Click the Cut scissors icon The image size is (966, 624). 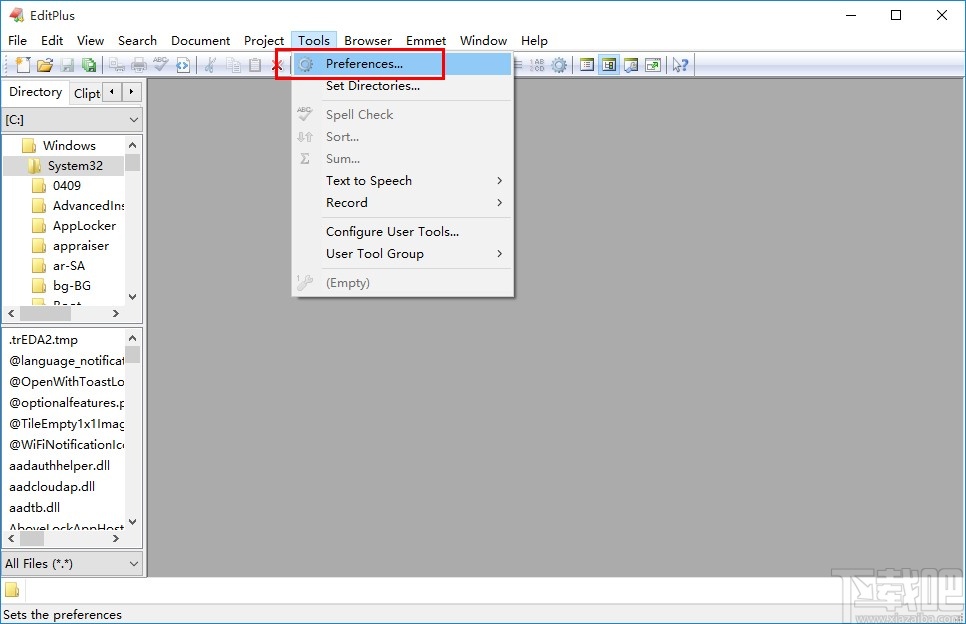(x=210, y=65)
